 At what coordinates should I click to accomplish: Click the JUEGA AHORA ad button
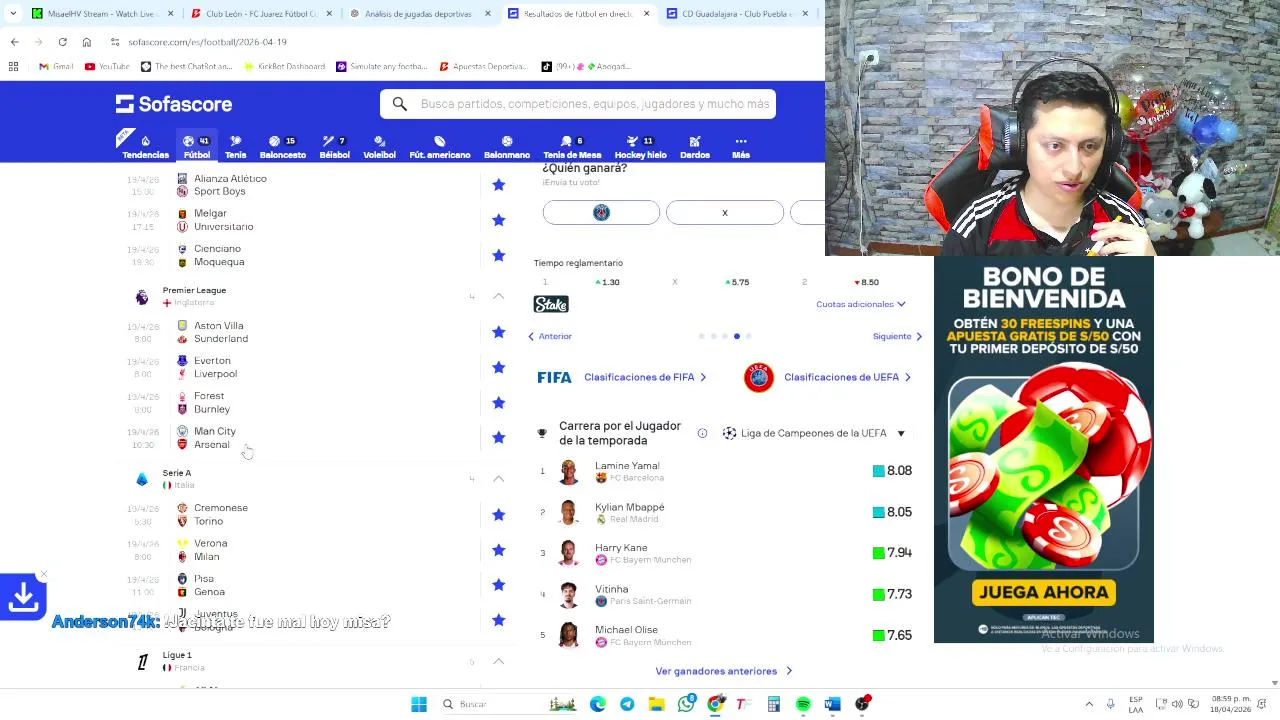point(1044,592)
